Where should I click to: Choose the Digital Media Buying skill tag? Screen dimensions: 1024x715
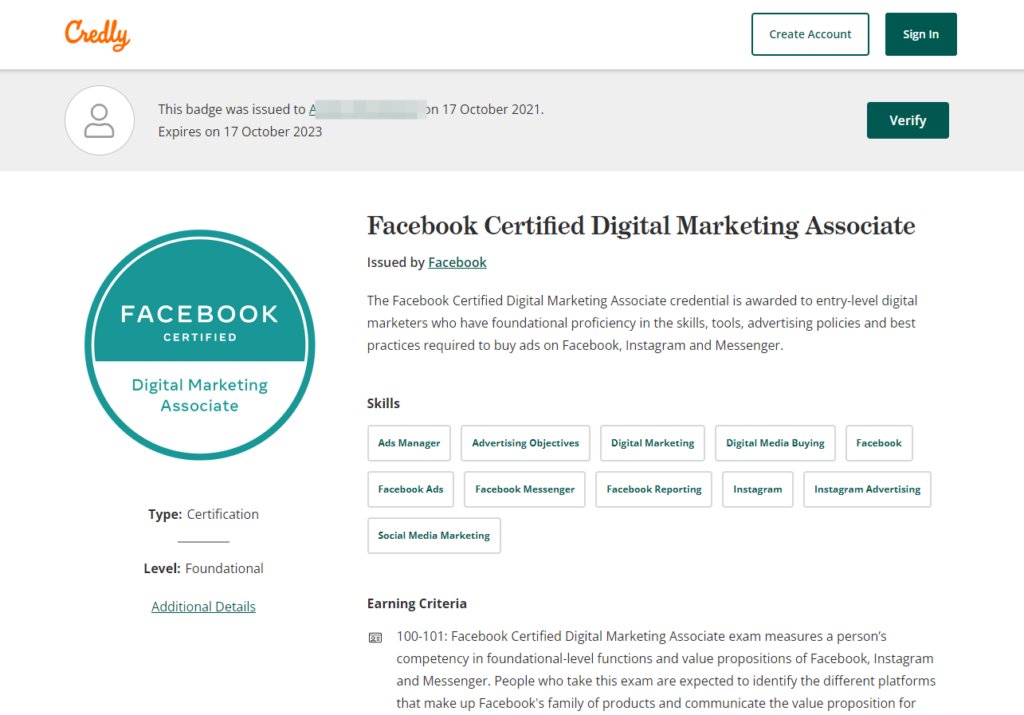click(775, 443)
